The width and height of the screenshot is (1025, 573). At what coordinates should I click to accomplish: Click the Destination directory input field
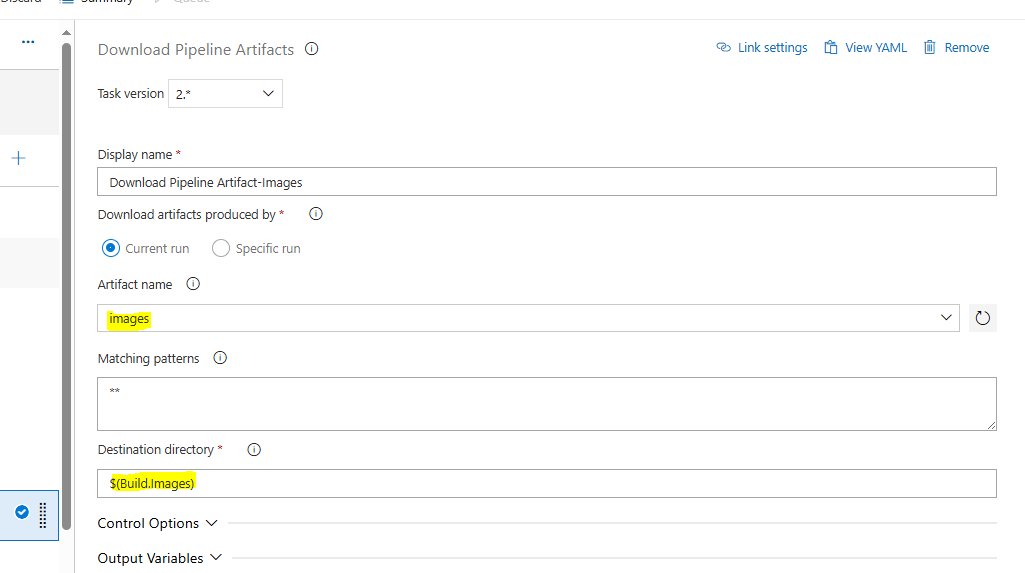click(x=546, y=483)
